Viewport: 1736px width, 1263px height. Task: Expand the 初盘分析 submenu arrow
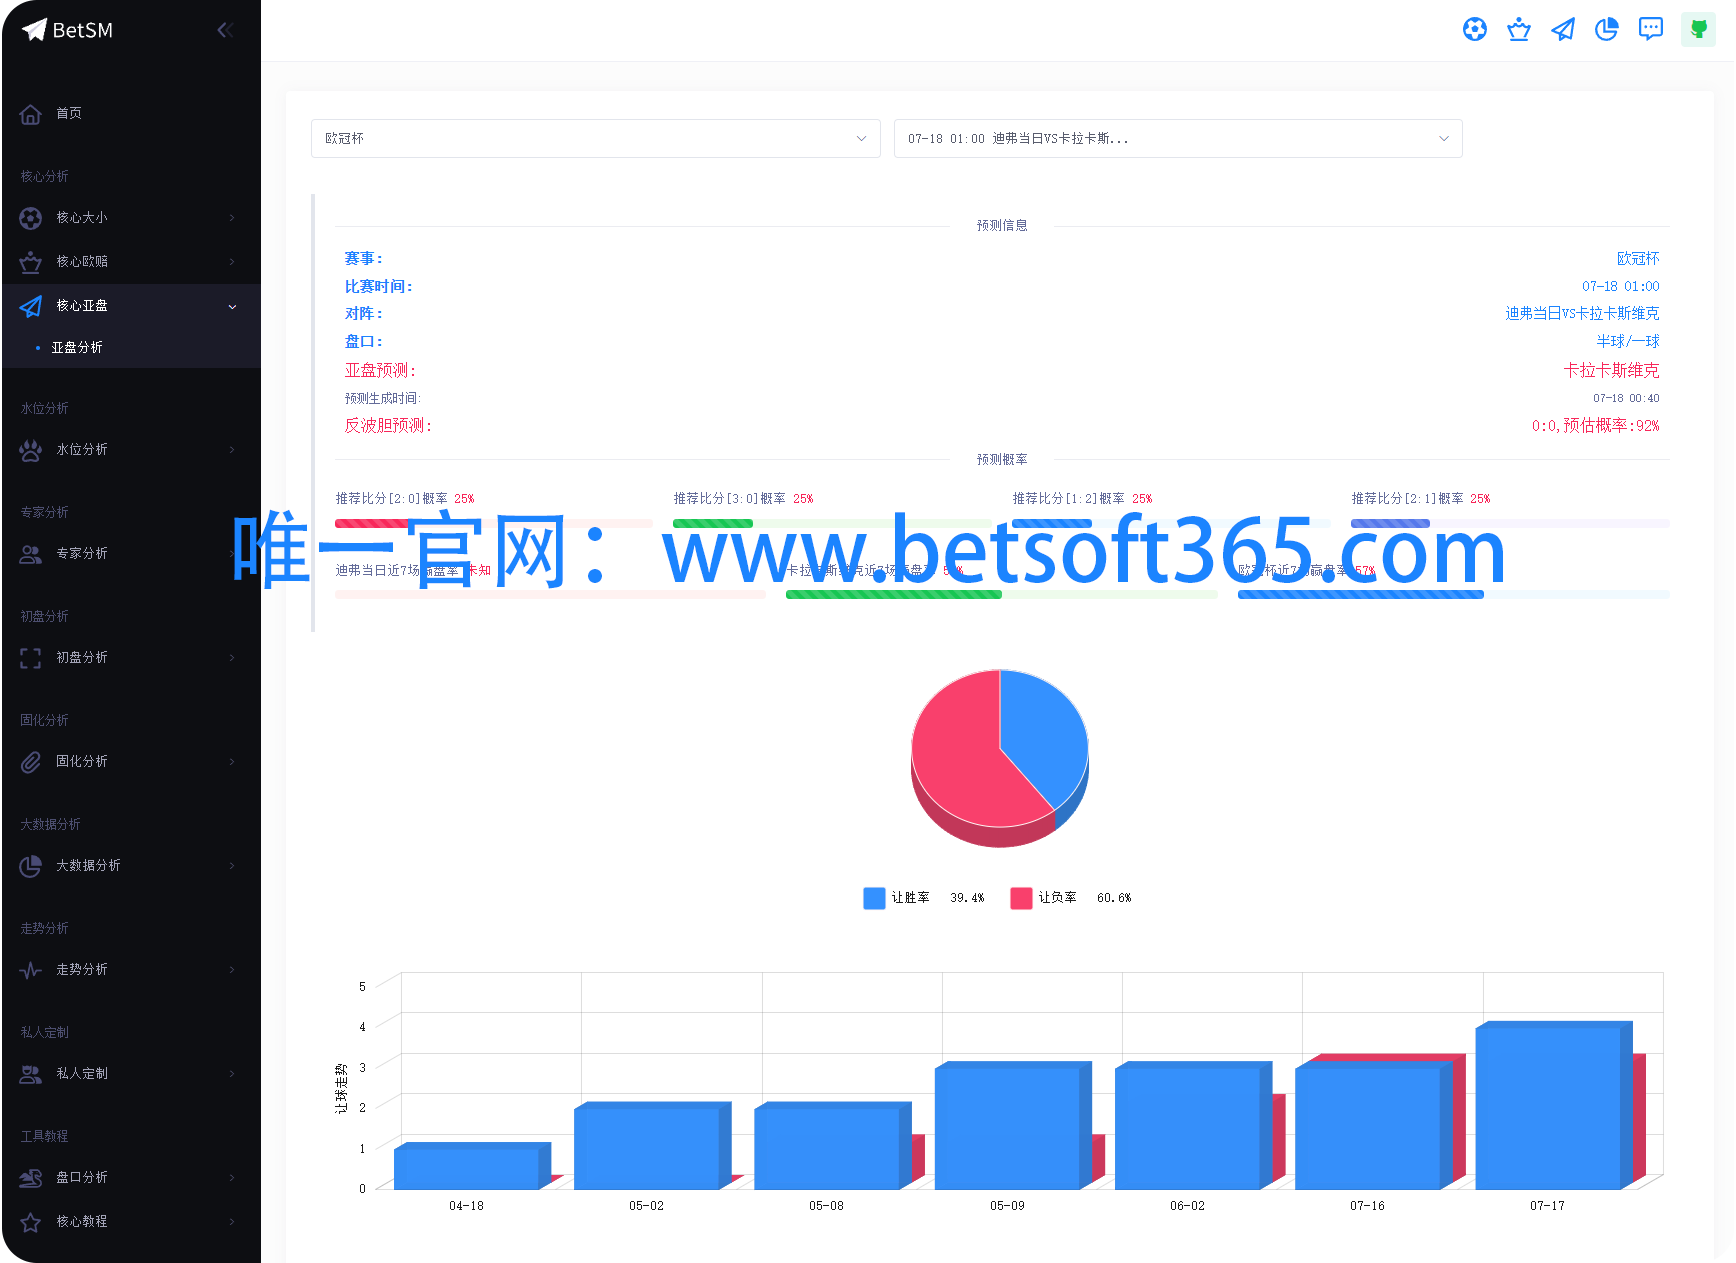232,658
